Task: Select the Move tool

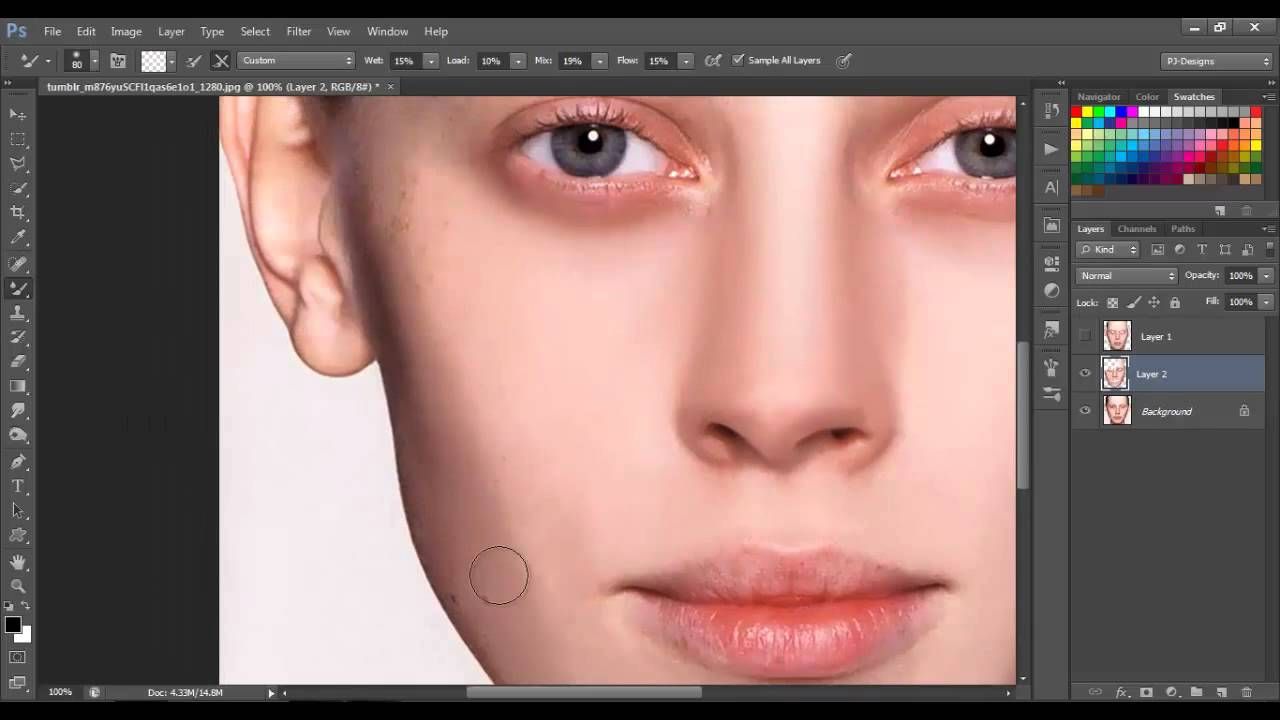Action: coord(18,115)
